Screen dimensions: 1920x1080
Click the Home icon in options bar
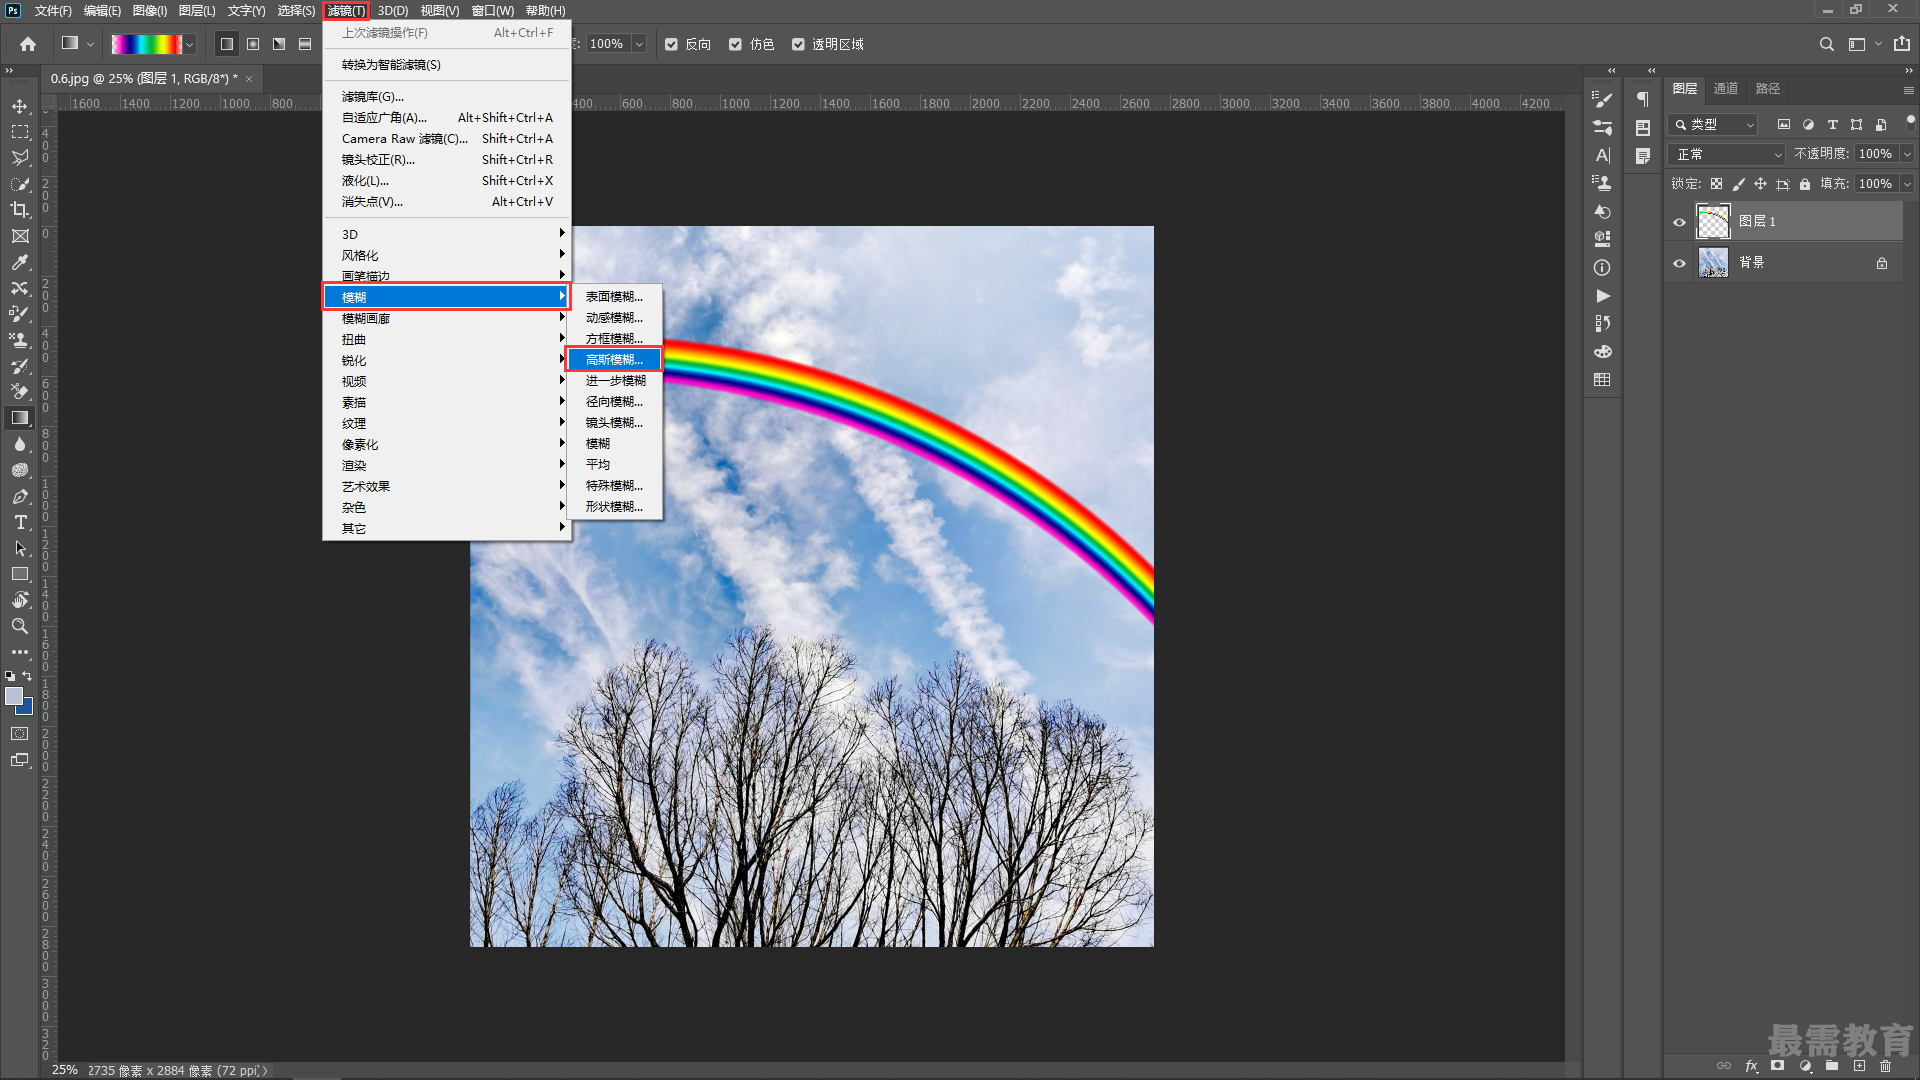pyautogui.click(x=28, y=44)
